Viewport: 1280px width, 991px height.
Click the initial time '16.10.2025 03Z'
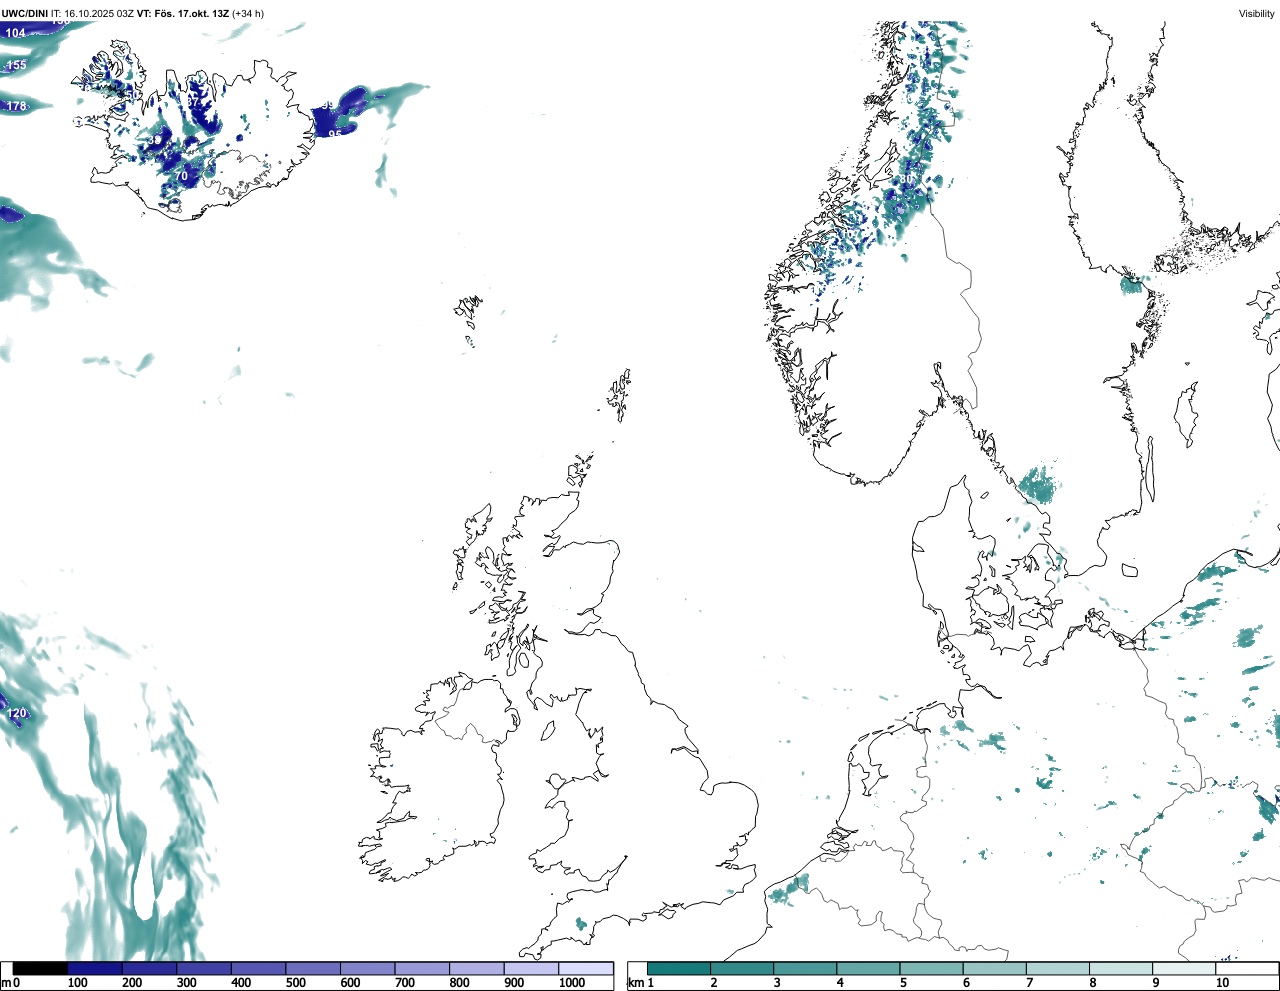pyautogui.click(x=100, y=14)
